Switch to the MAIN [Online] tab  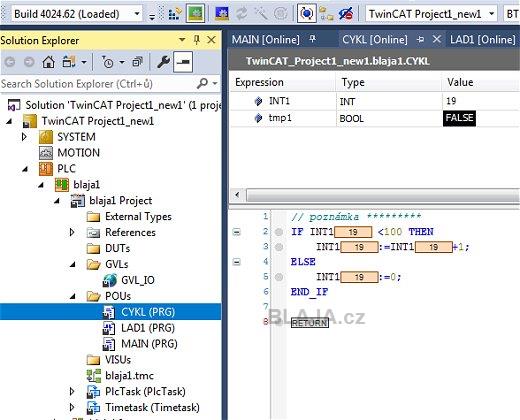pyautogui.click(x=266, y=40)
